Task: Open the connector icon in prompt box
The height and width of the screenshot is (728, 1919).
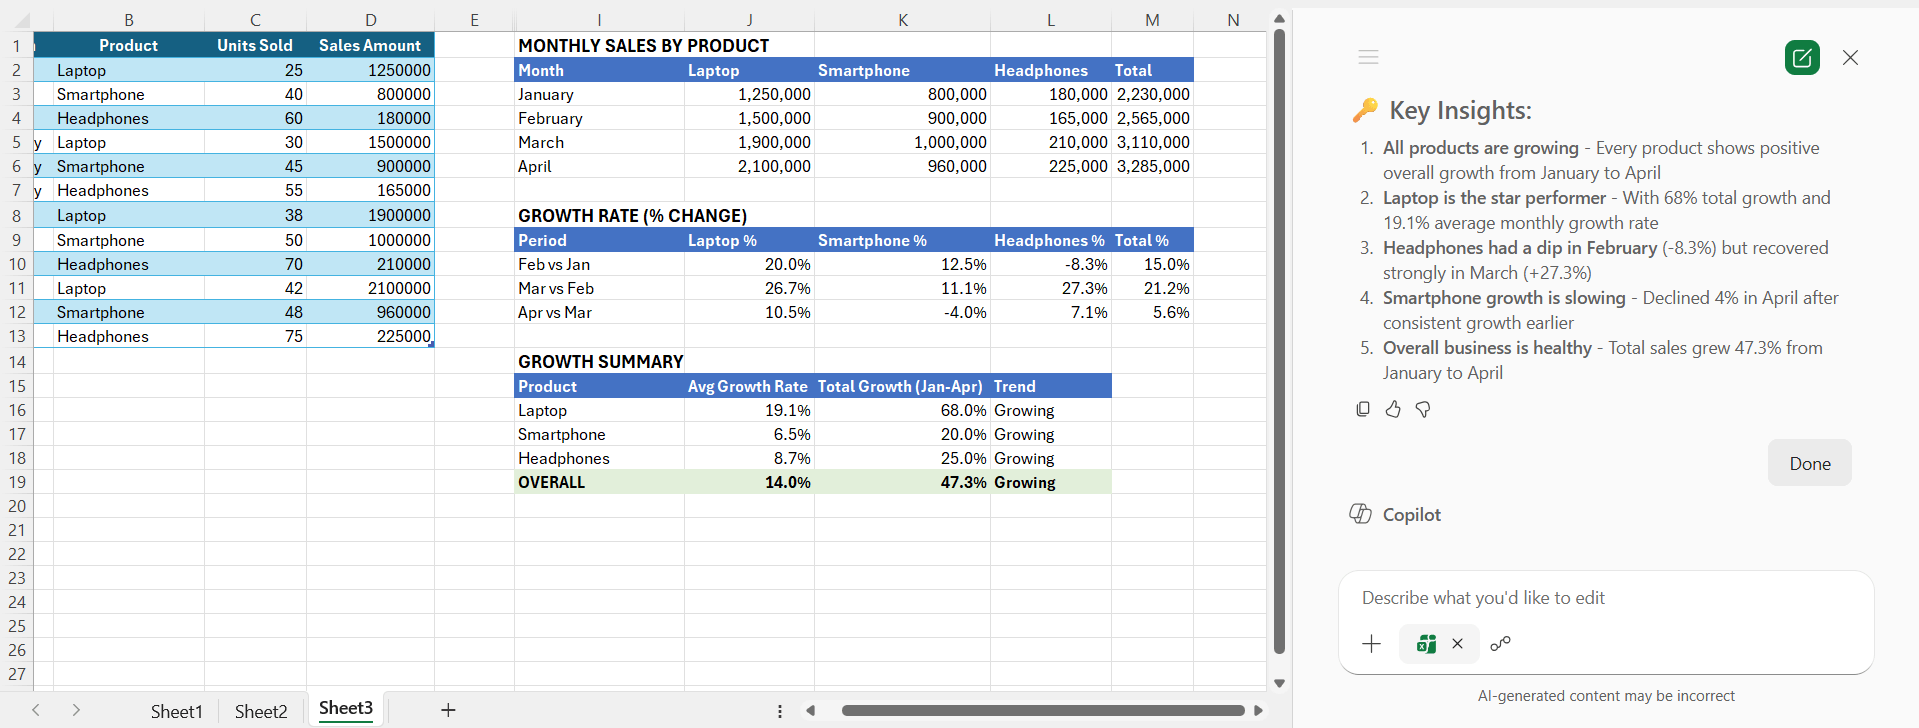Action: [x=1500, y=644]
